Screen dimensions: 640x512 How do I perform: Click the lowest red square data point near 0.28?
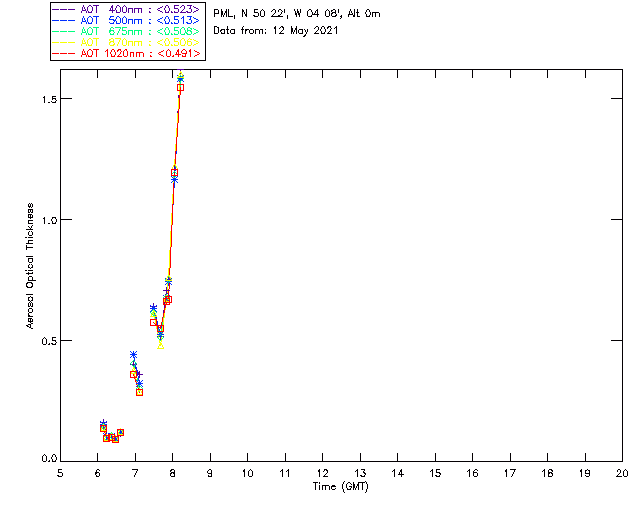(139, 392)
